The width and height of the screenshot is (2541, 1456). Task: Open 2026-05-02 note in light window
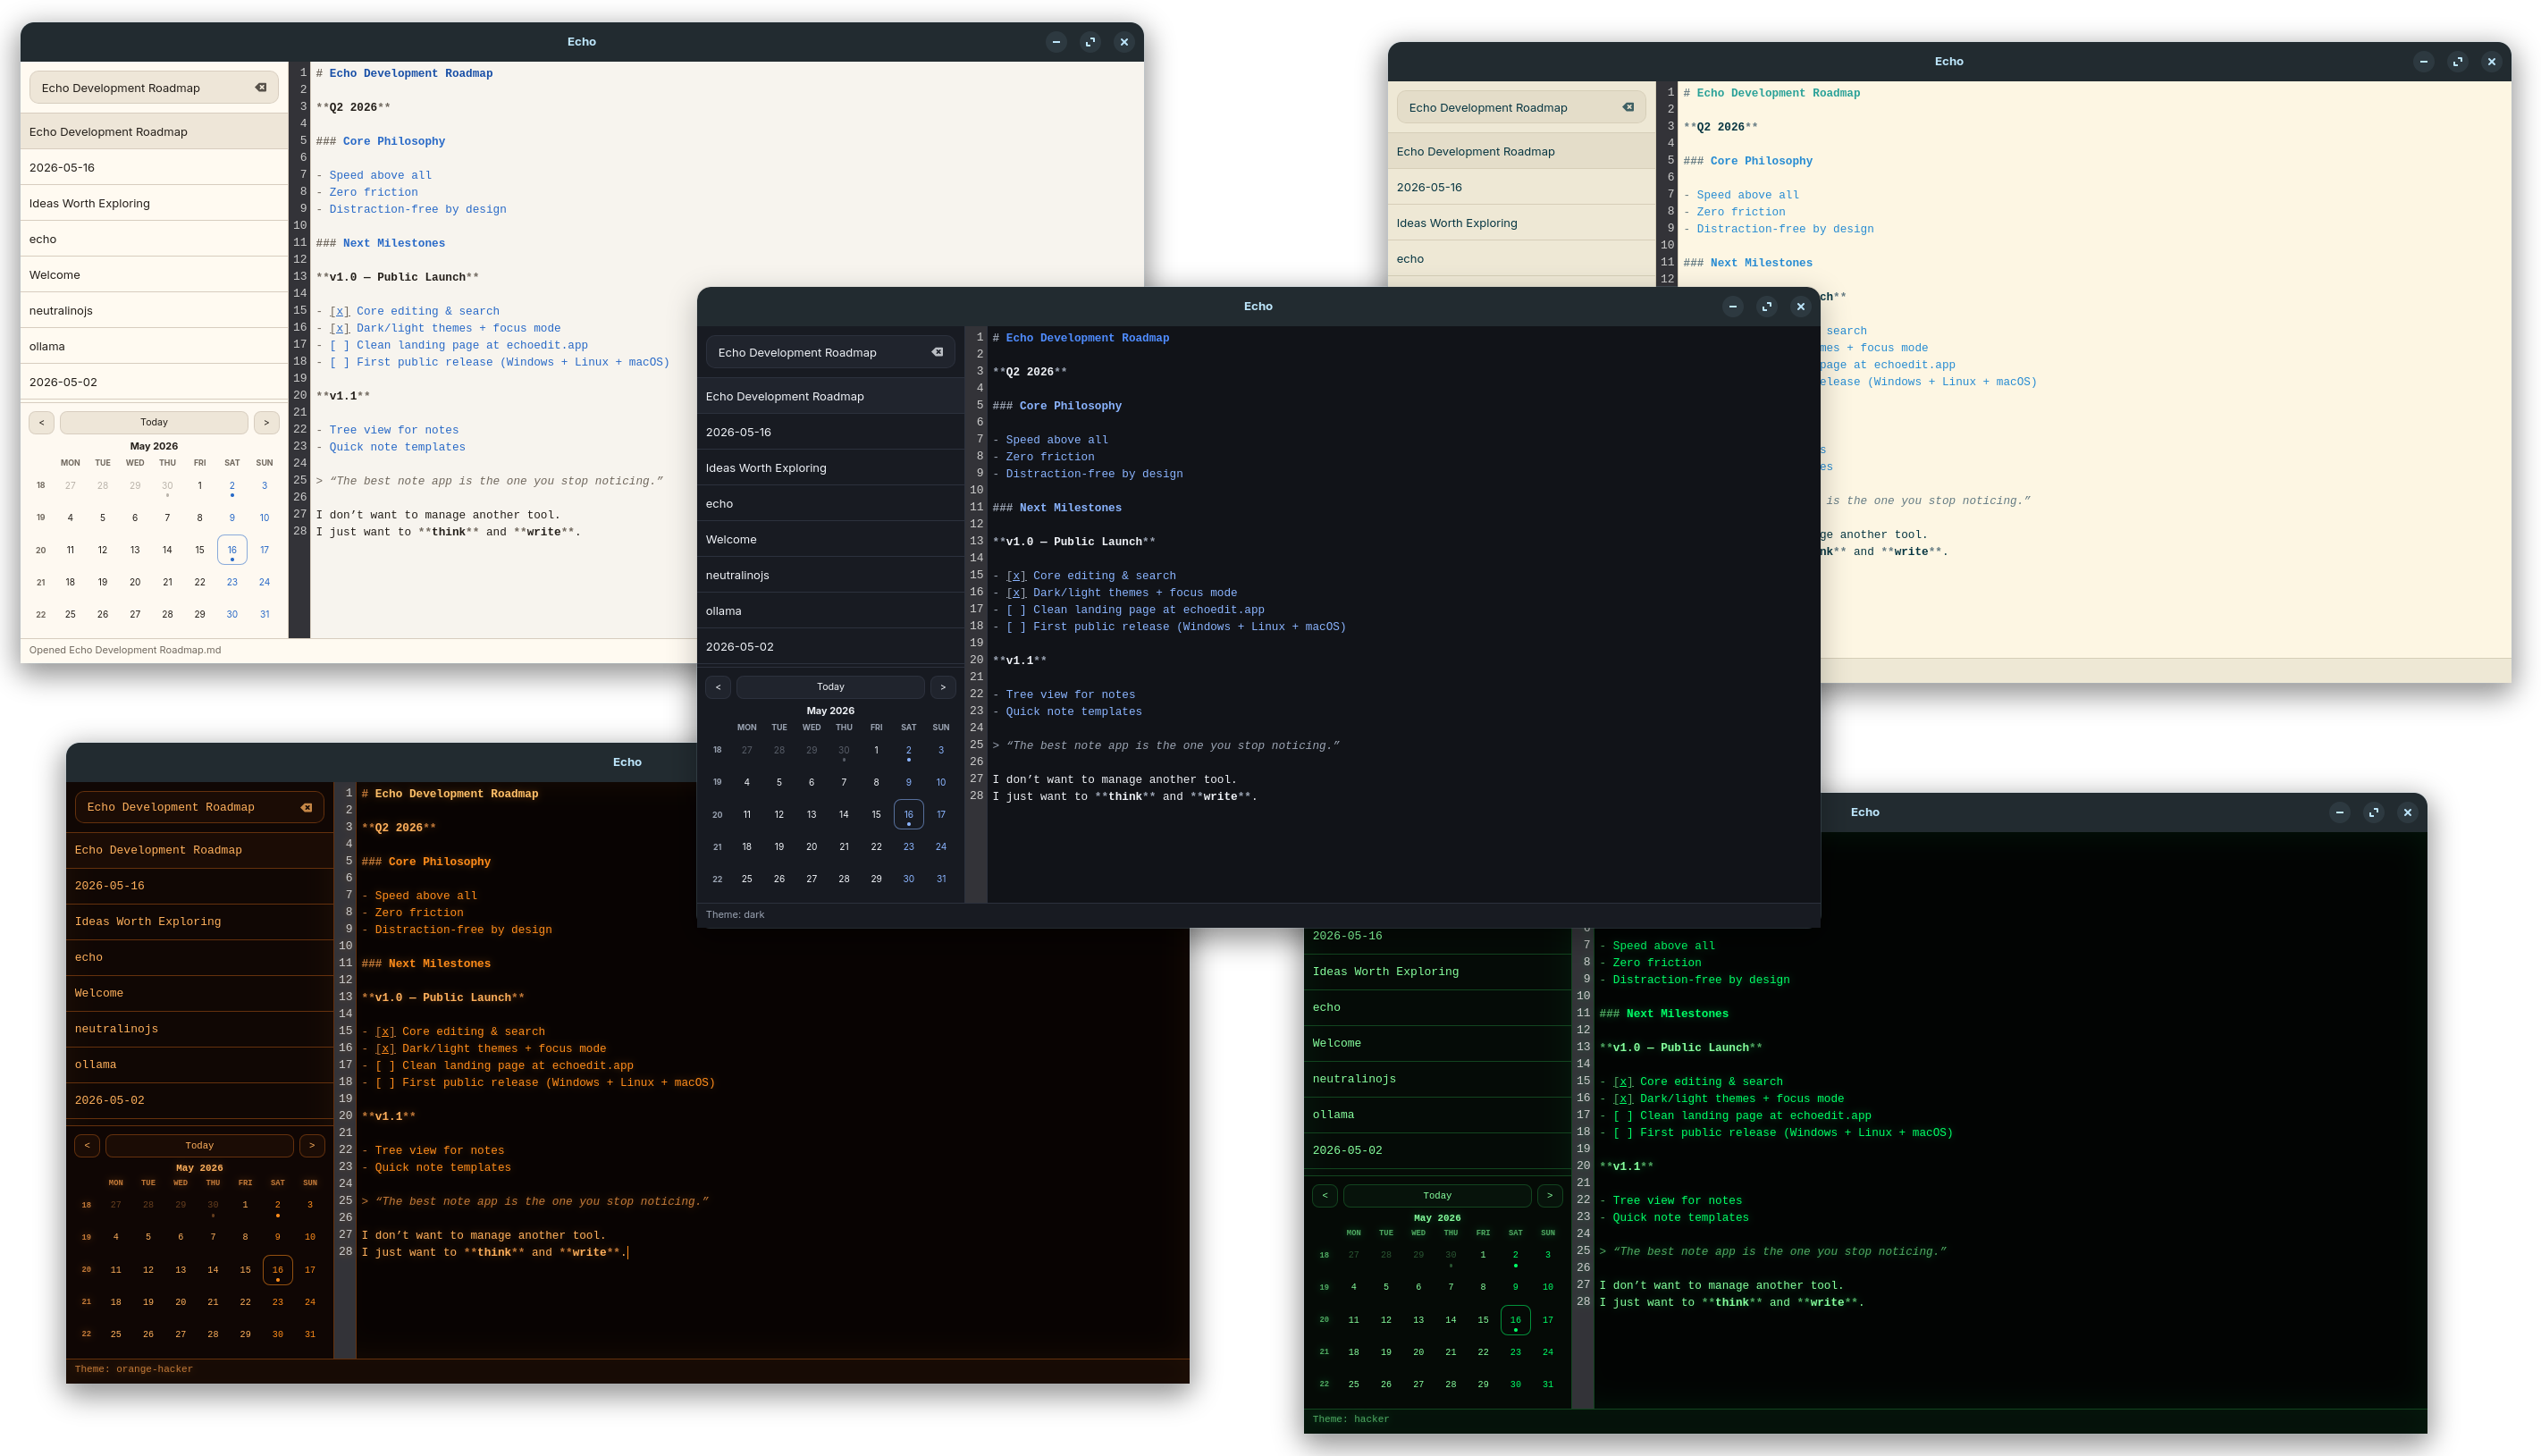pos(154,382)
